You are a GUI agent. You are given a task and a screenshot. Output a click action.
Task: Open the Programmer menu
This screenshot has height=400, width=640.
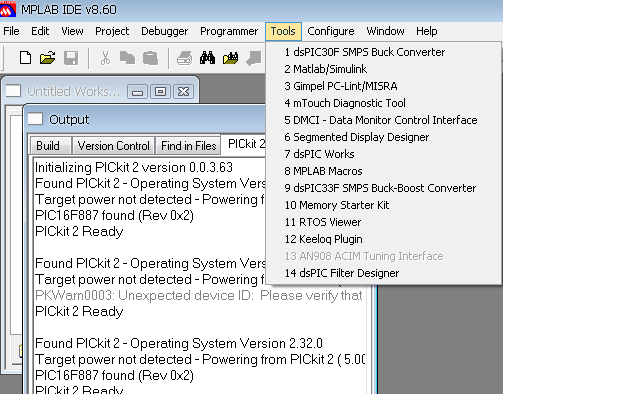tap(229, 31)
